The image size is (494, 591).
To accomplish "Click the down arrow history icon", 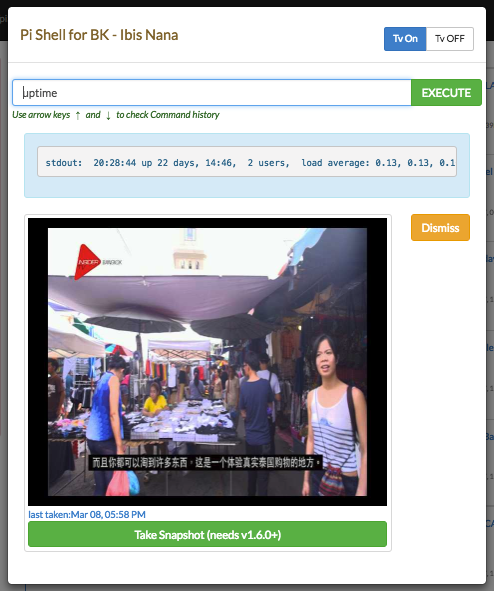I will [108, 115].
